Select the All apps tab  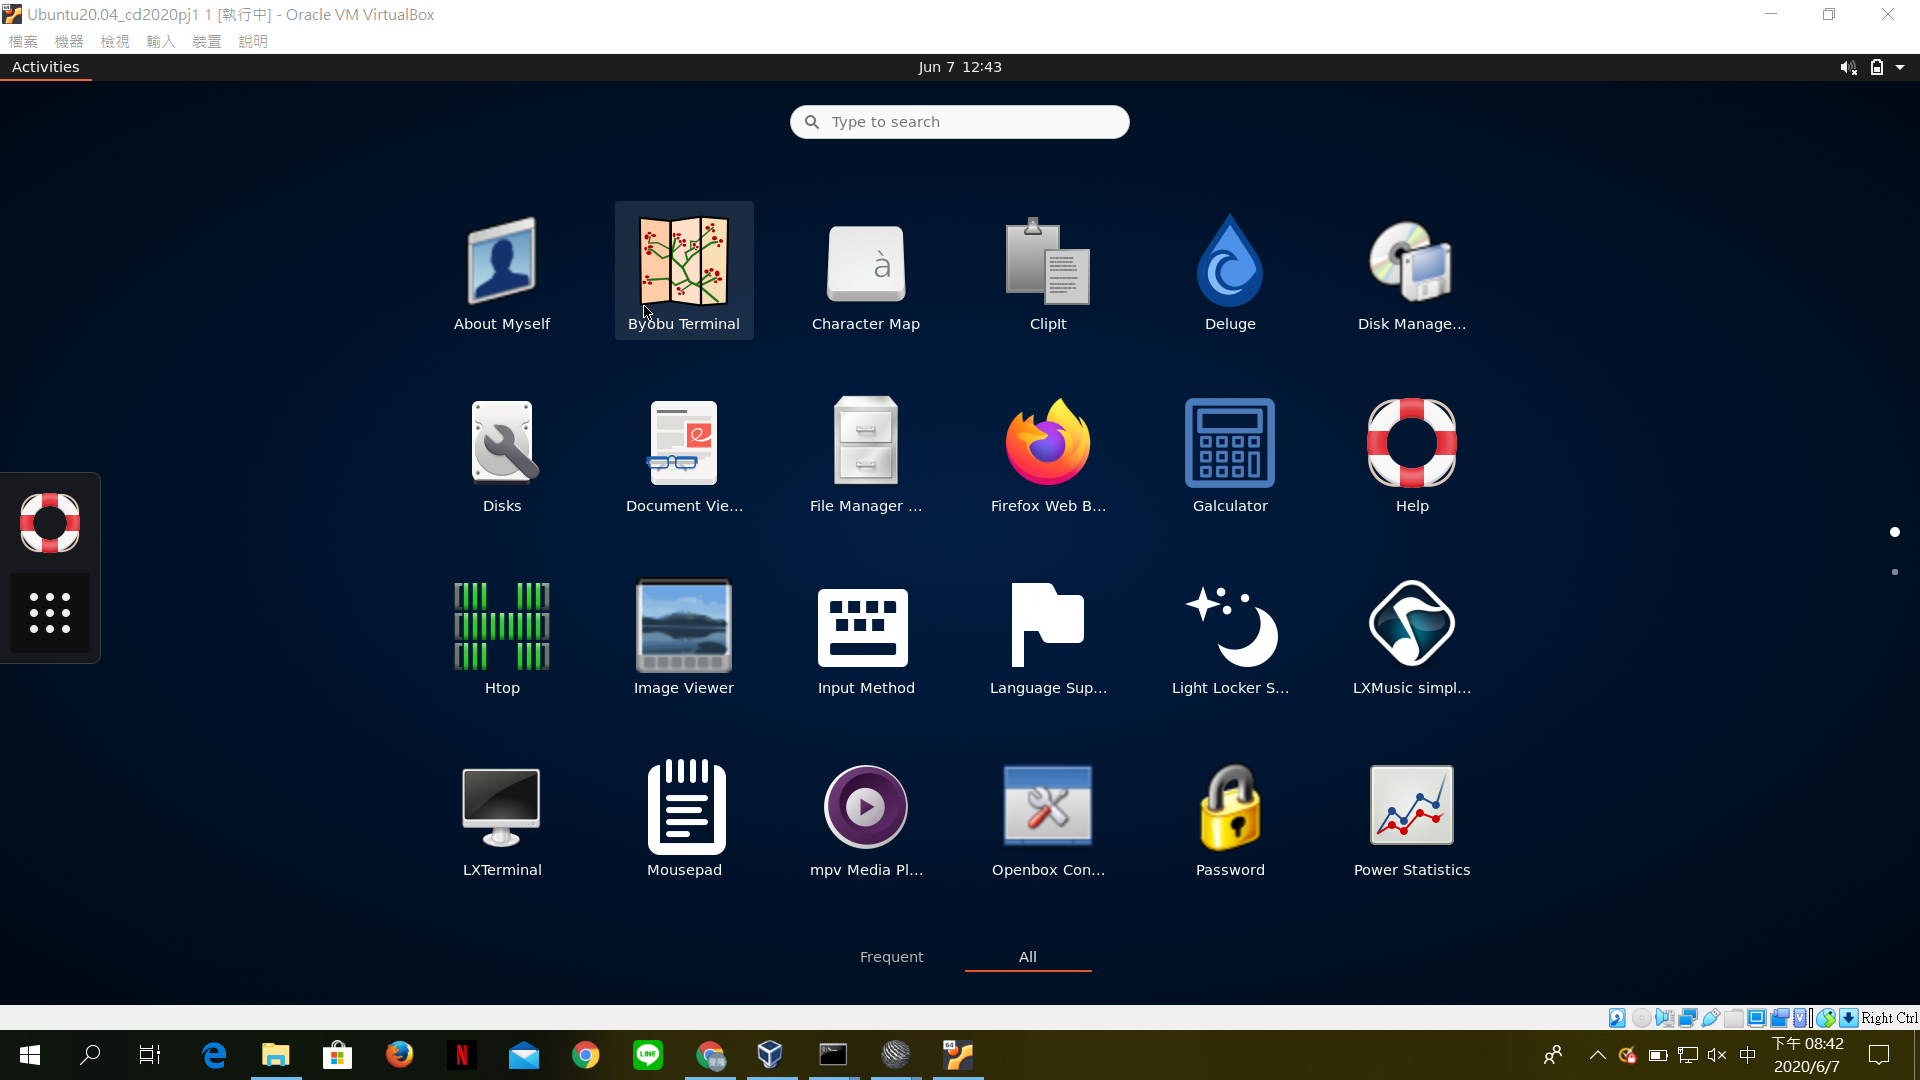click(x=1027, y=957)
